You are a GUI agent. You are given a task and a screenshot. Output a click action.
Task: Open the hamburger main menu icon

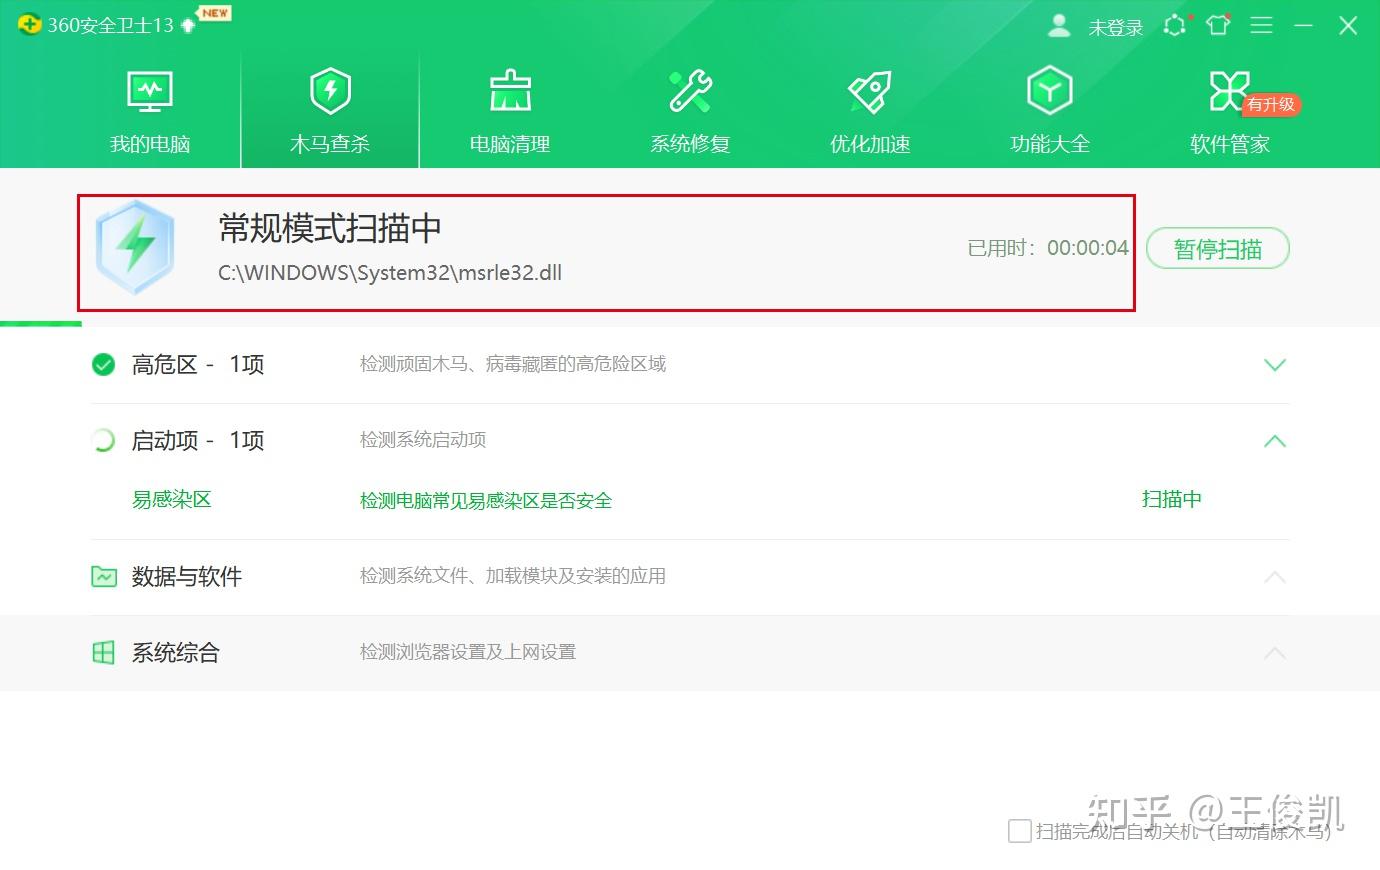click(1261, 26)
